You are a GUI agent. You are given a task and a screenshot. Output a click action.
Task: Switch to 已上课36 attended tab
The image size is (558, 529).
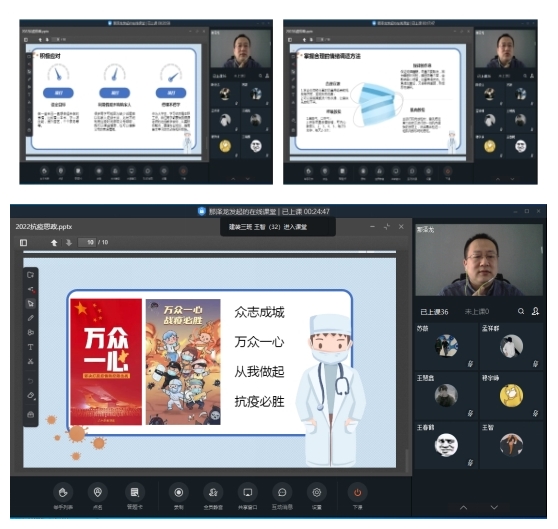[434, 312]
